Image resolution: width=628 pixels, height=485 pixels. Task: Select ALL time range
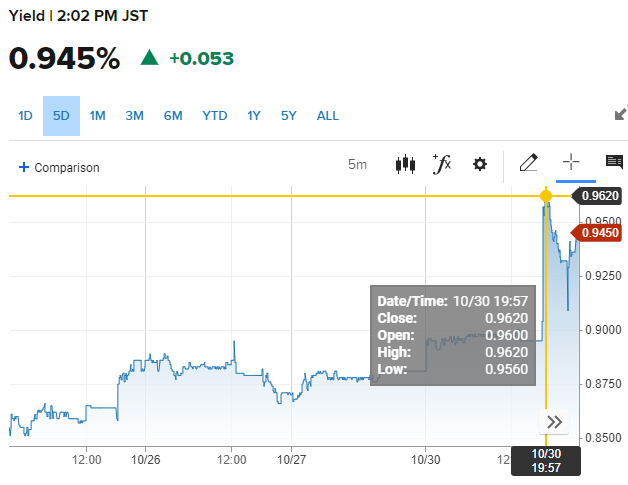point(328,115)
